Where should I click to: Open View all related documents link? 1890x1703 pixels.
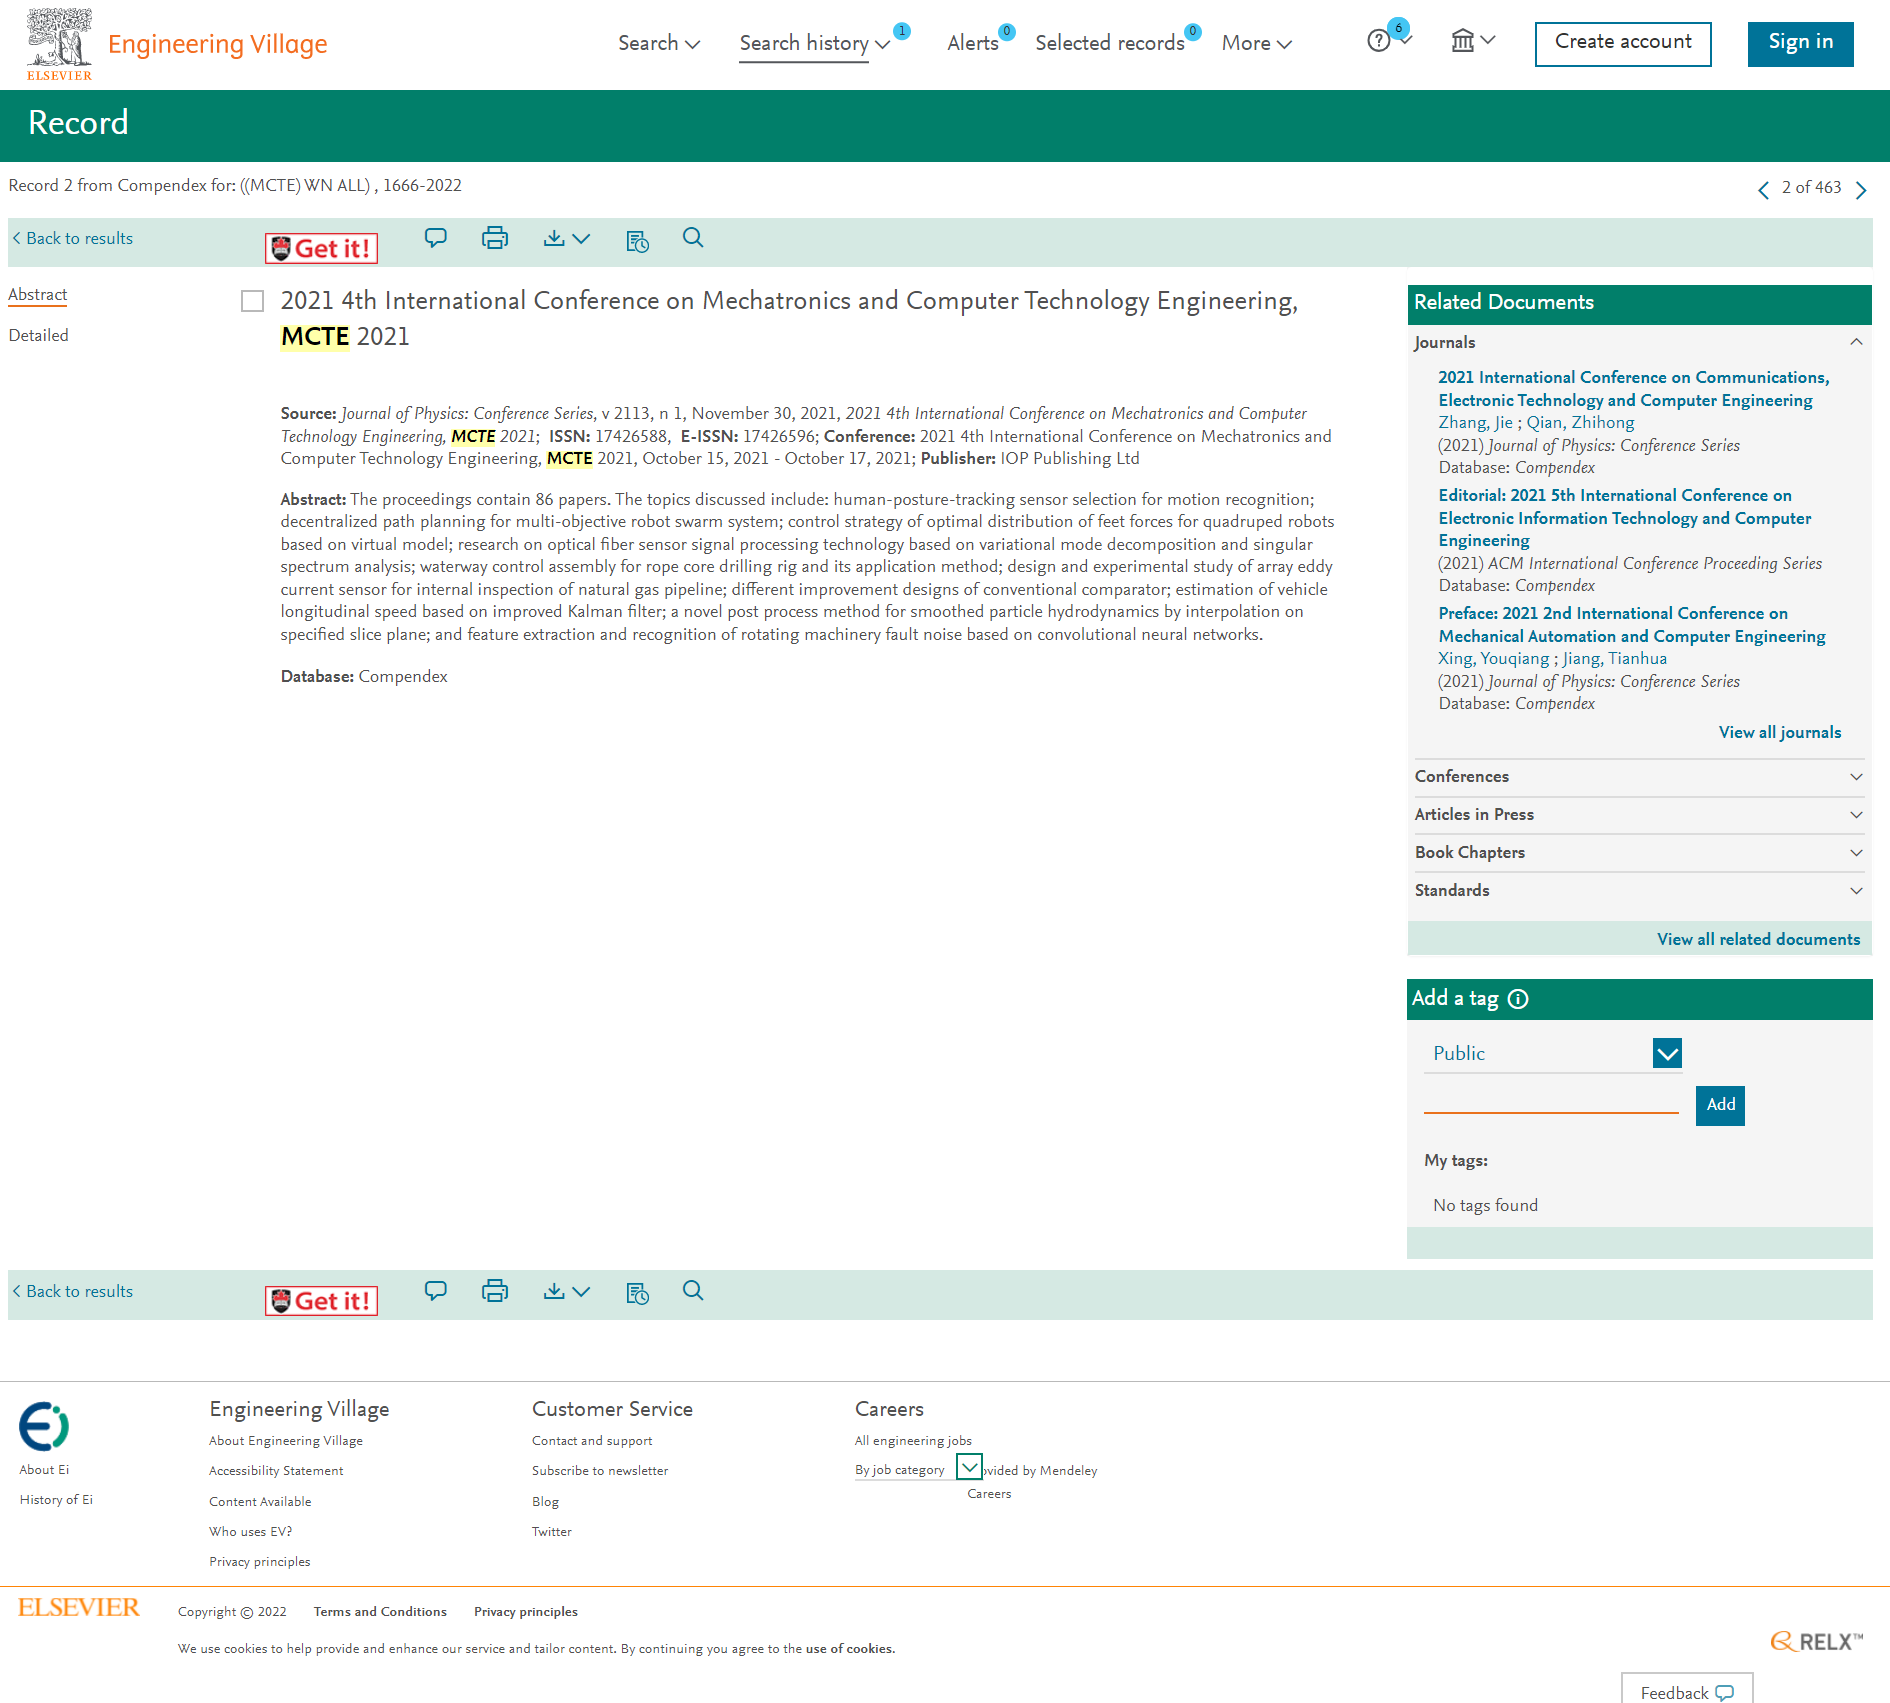[1758, 940]
